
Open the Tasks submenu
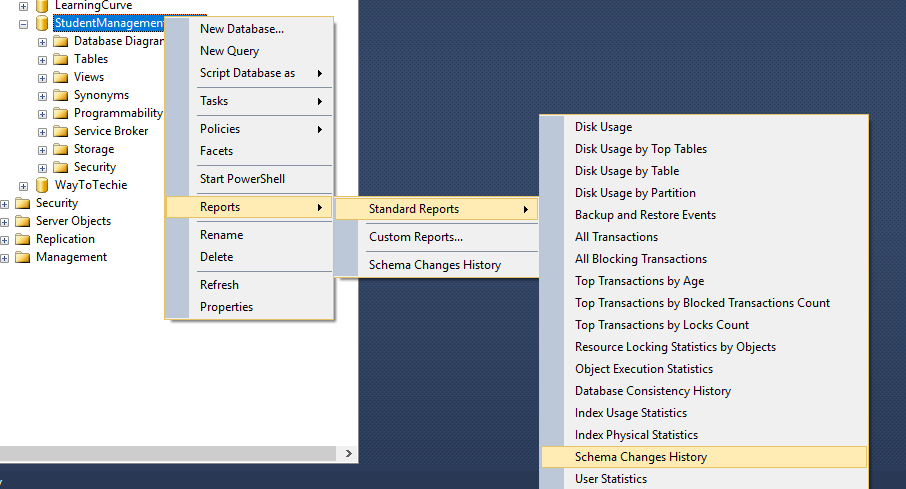coord(214,101)
